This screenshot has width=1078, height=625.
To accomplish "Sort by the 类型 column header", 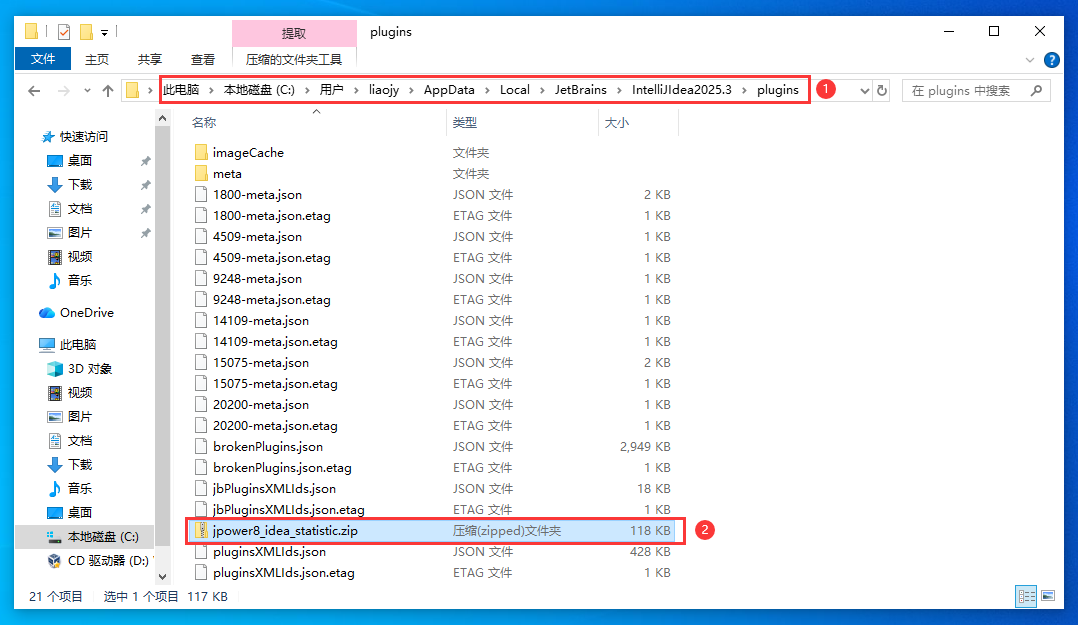I will (x=465, y=122).
